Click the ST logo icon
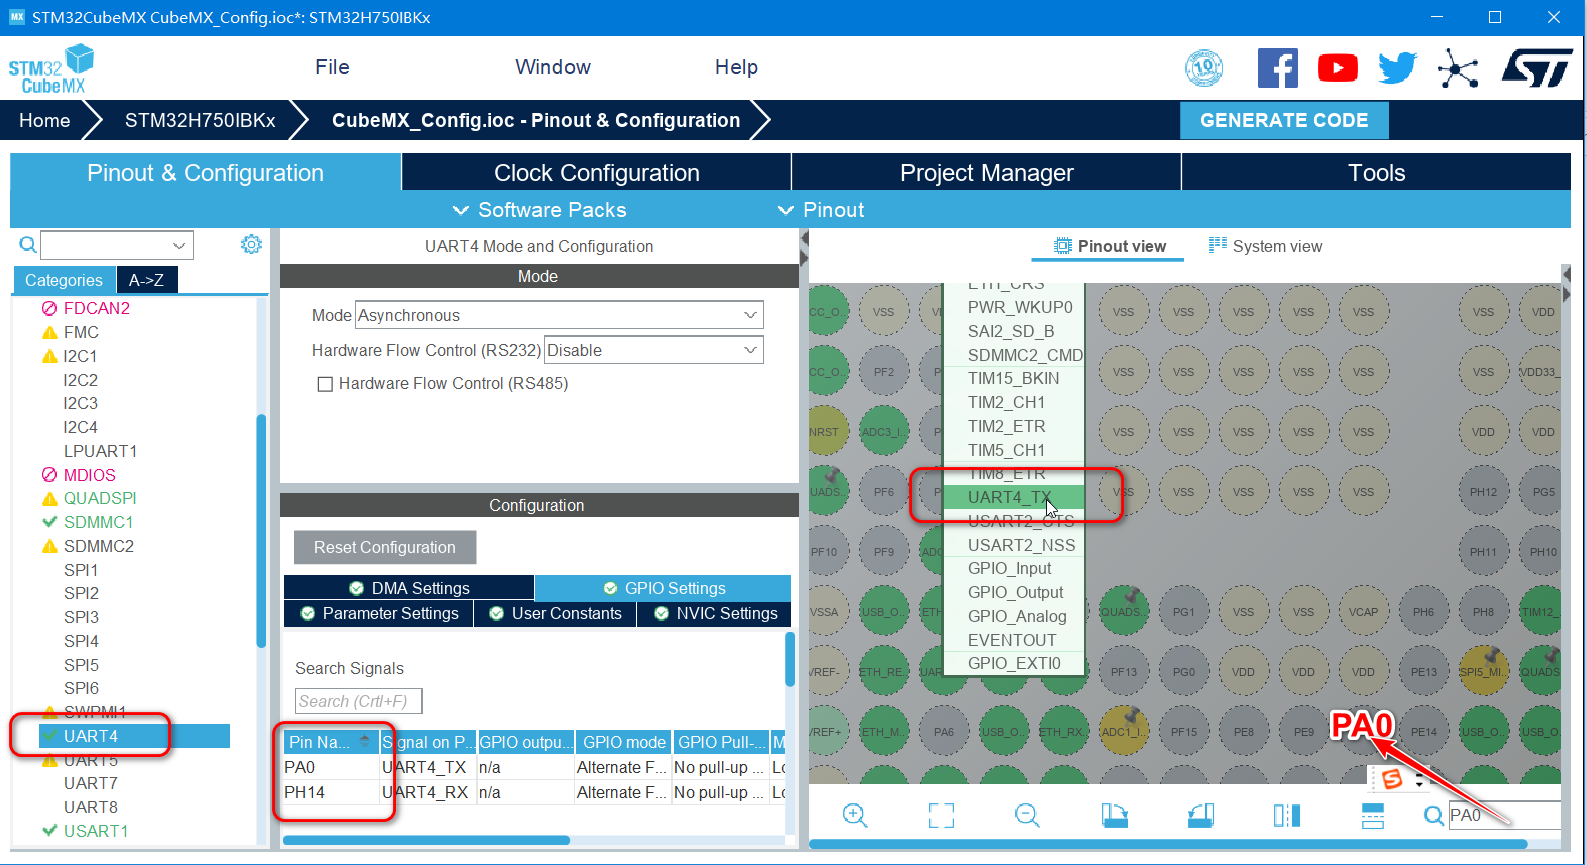Image resolution: width=1587 pixels, height=865 pixels. click(1537, 68)
